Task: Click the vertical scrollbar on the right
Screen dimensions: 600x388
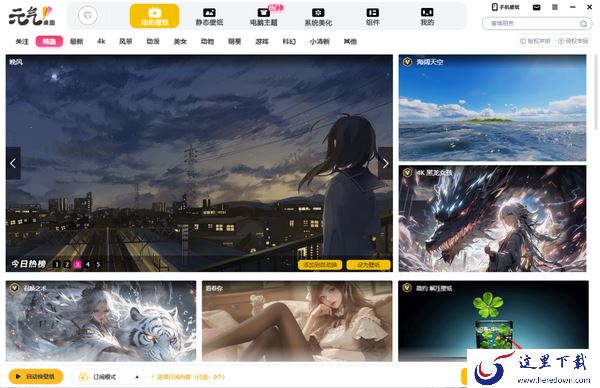Action: (595, 92)
